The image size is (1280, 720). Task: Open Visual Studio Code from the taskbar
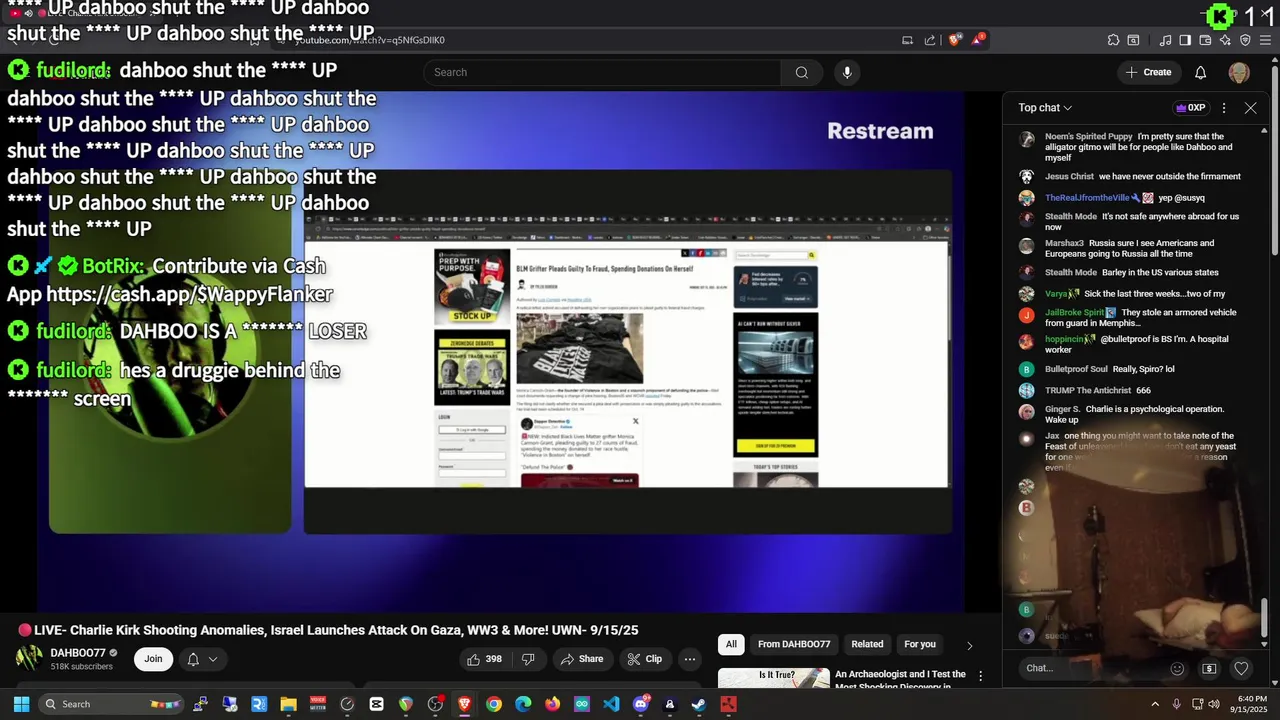611,704
